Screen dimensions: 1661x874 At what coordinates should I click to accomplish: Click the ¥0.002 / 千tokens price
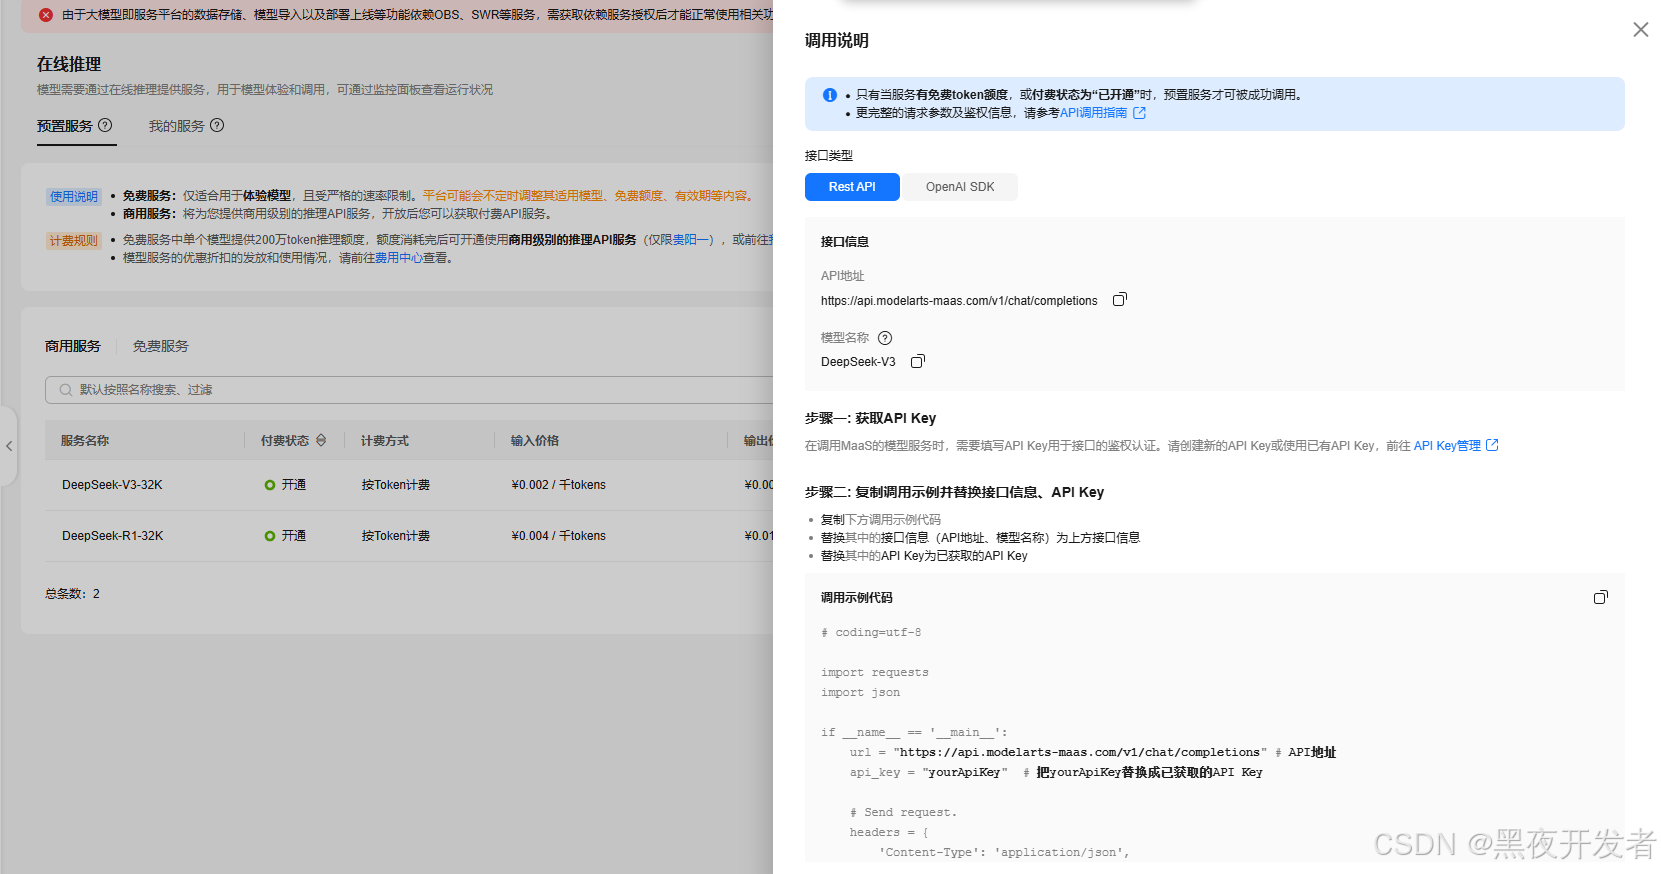click(x=558, y=485)
